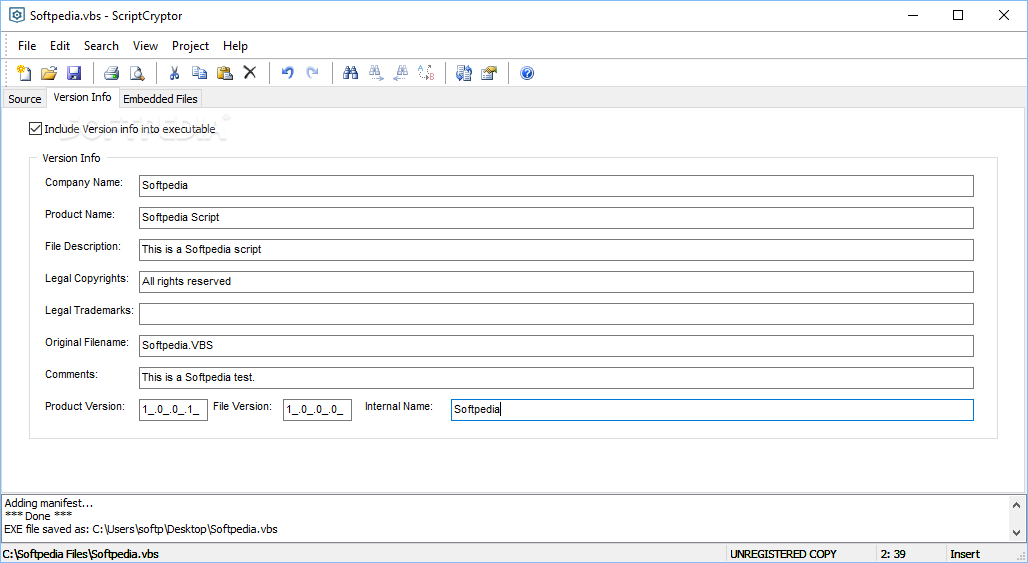Open Find with the binoculars icon

(x=351, y=73)
